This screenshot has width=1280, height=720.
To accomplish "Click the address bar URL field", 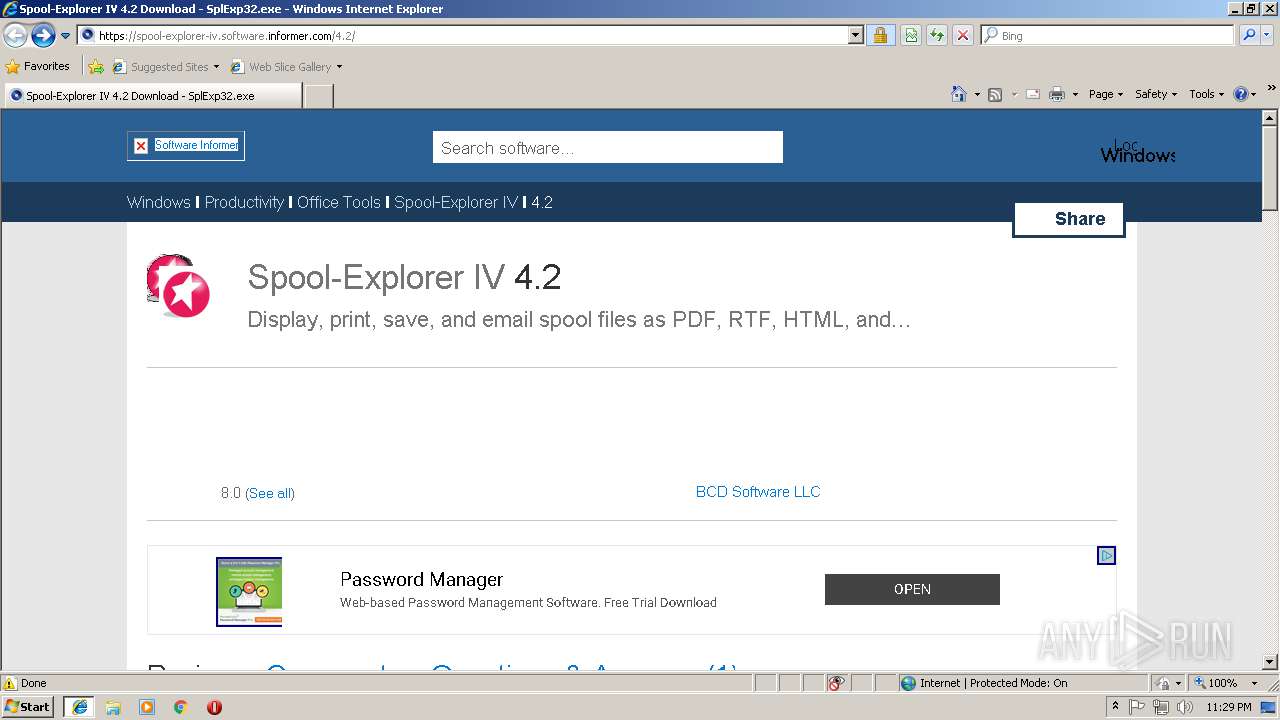I will coord(463,35).
